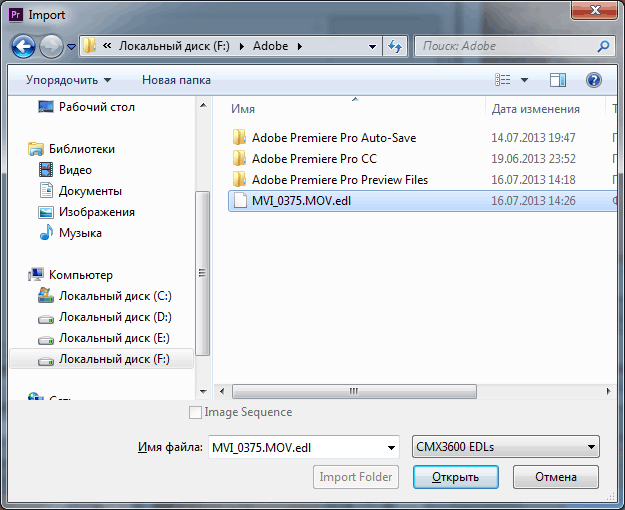Click the horizontal scrollbar thumb in file list
Image resolution: width=625 pixels, height=510 pixels.
(x=354, y=391)
